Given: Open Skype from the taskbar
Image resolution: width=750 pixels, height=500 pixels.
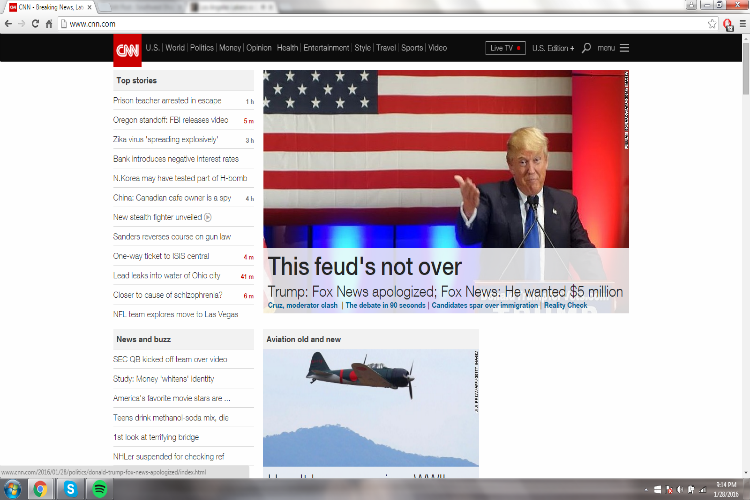Looking at the screenshot, I should [71, 489].
